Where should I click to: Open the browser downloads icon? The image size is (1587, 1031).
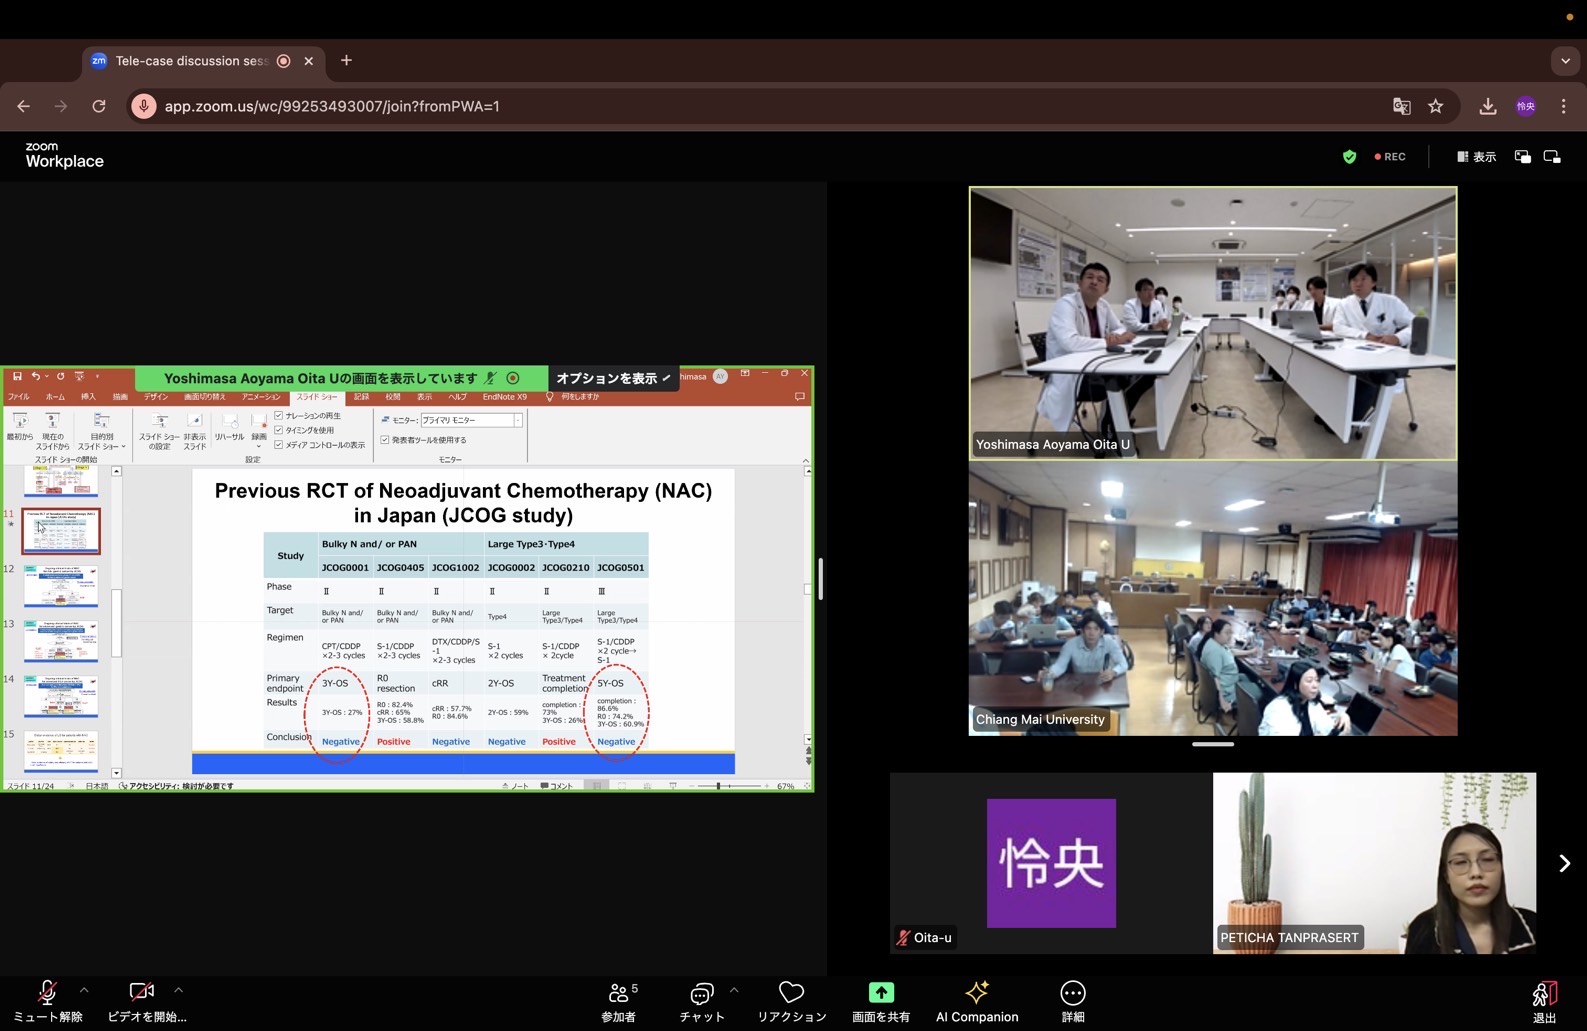pyautogui.click(x=1488, y=106)
